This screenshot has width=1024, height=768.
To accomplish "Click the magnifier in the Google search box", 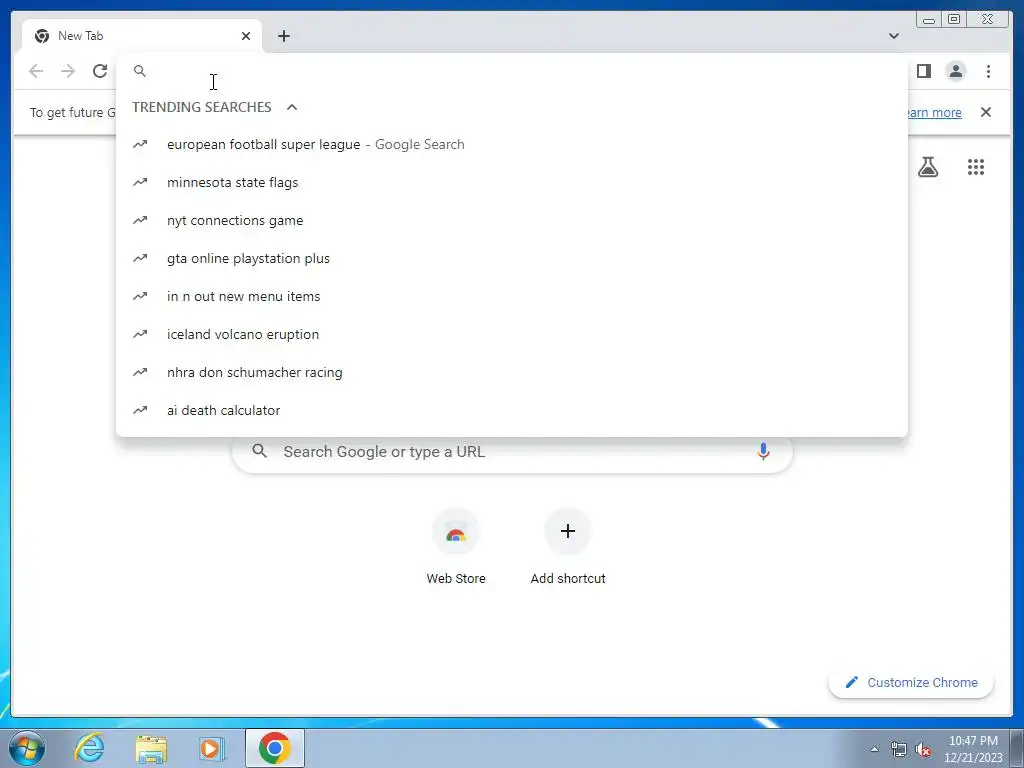I will [x=259, y=451].
